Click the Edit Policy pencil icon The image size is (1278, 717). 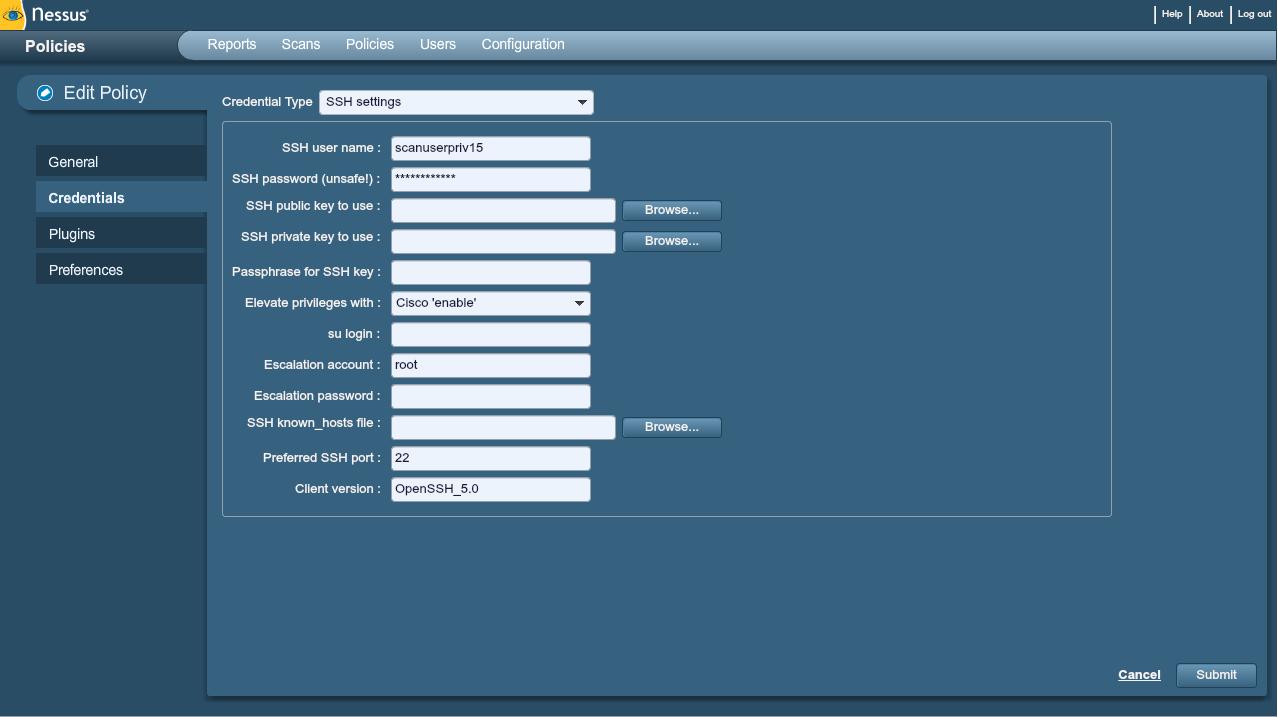pos(45,93)
